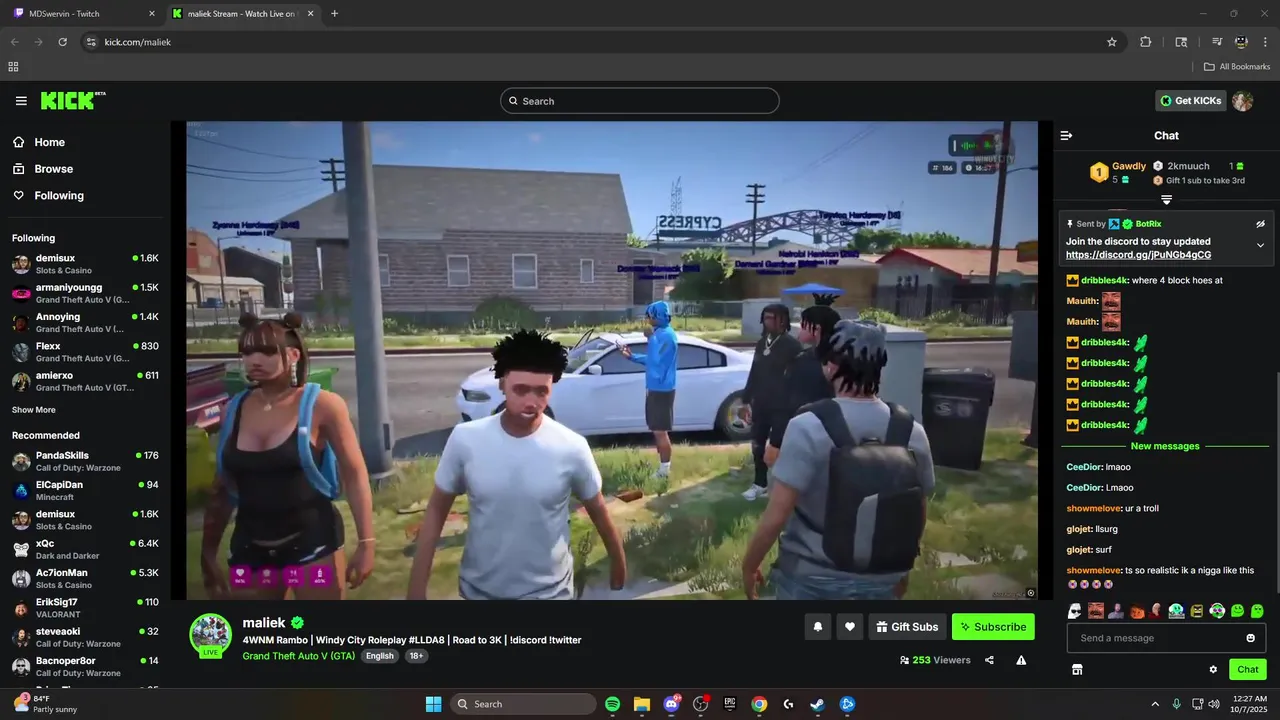Click the address bar URL
Screen dimensions: 1280x720
point(138,42)
